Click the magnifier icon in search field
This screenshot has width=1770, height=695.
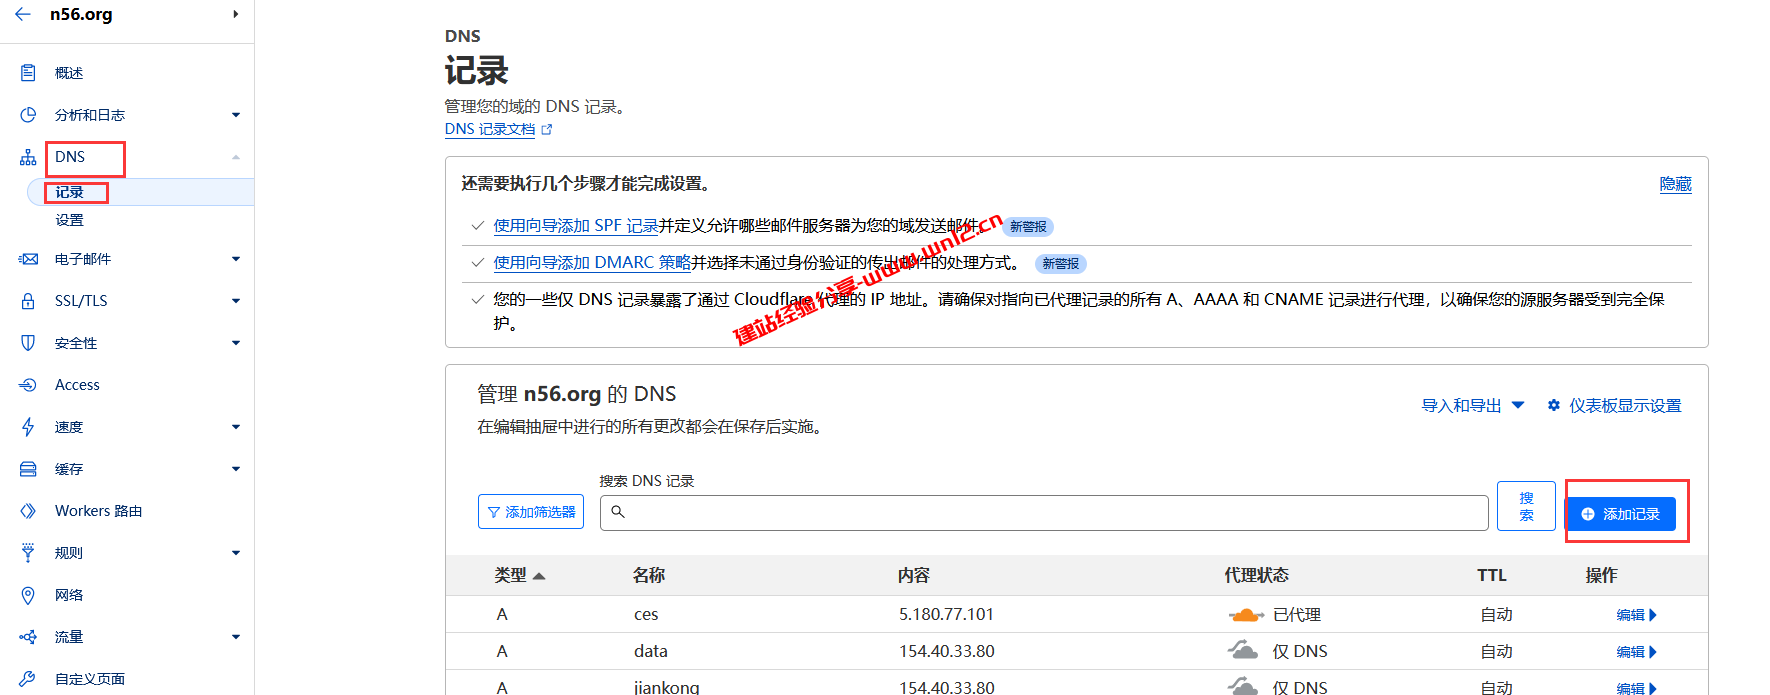point(618,512)
